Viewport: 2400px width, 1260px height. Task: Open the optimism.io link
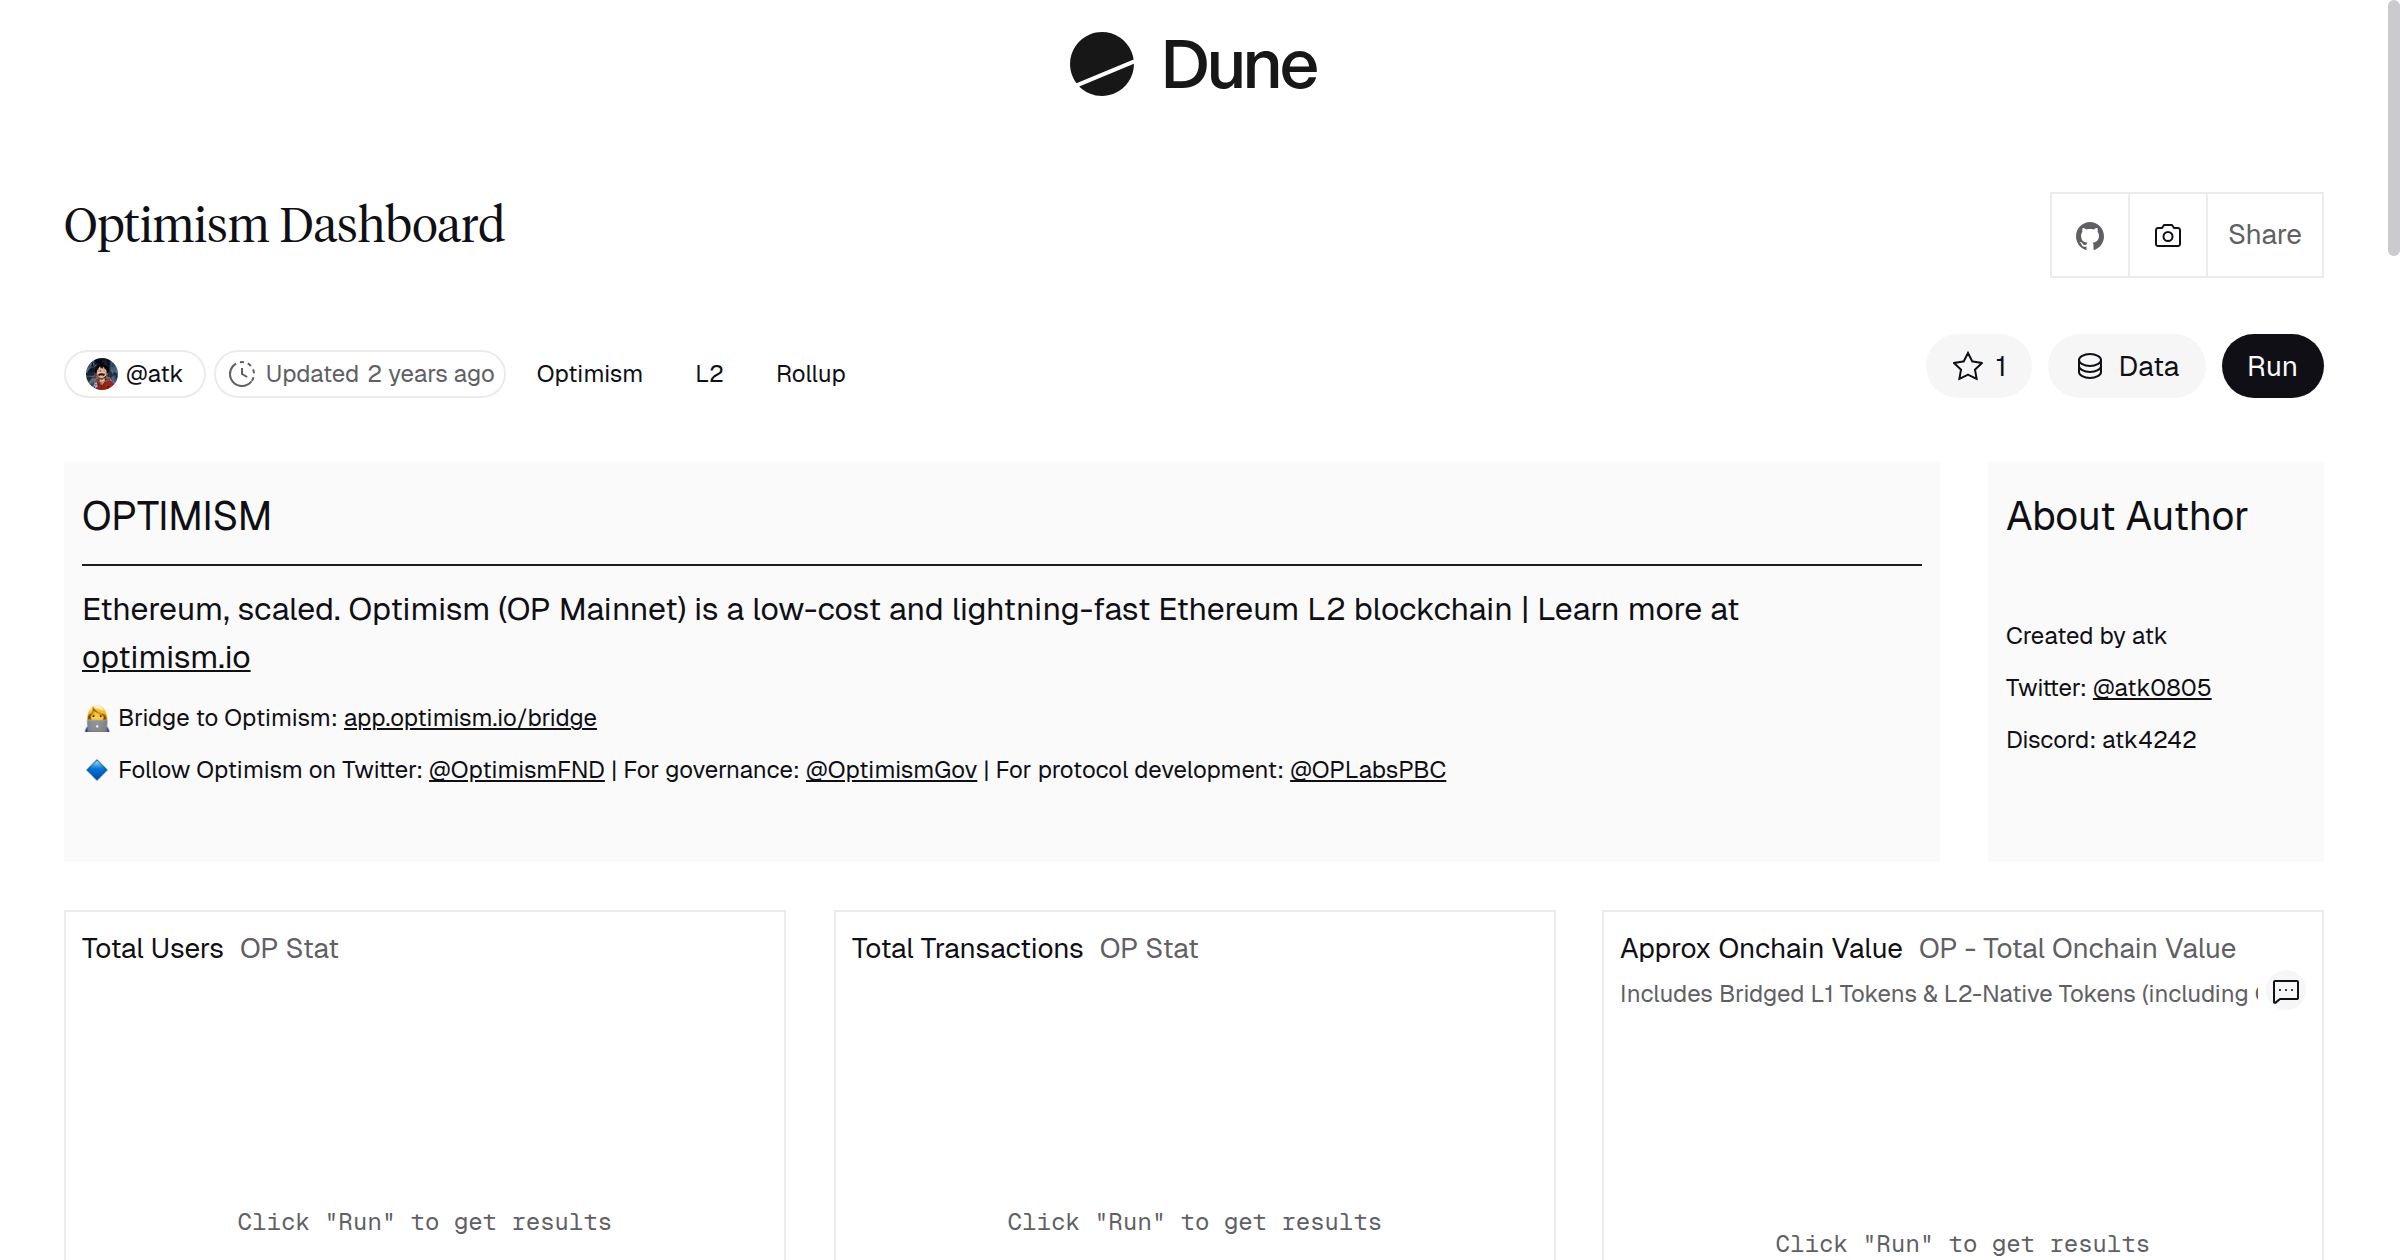click(x=166, y=658)
